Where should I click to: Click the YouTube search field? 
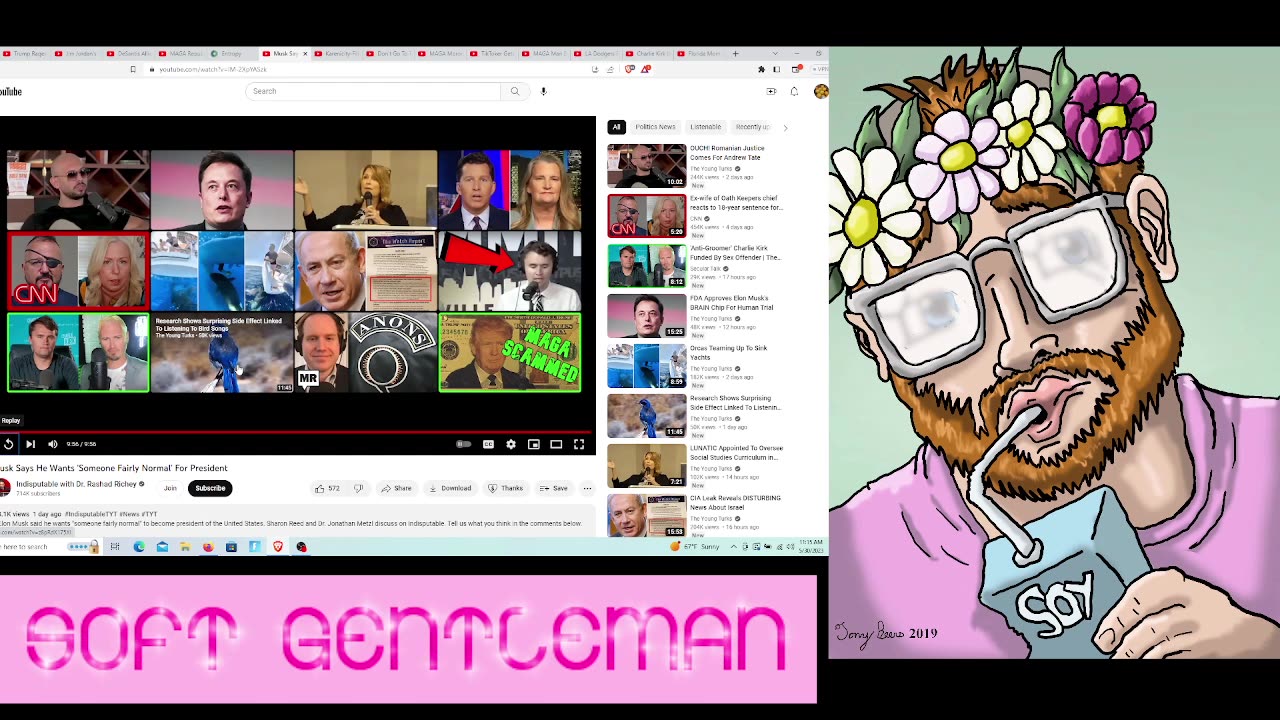(372, 91)
